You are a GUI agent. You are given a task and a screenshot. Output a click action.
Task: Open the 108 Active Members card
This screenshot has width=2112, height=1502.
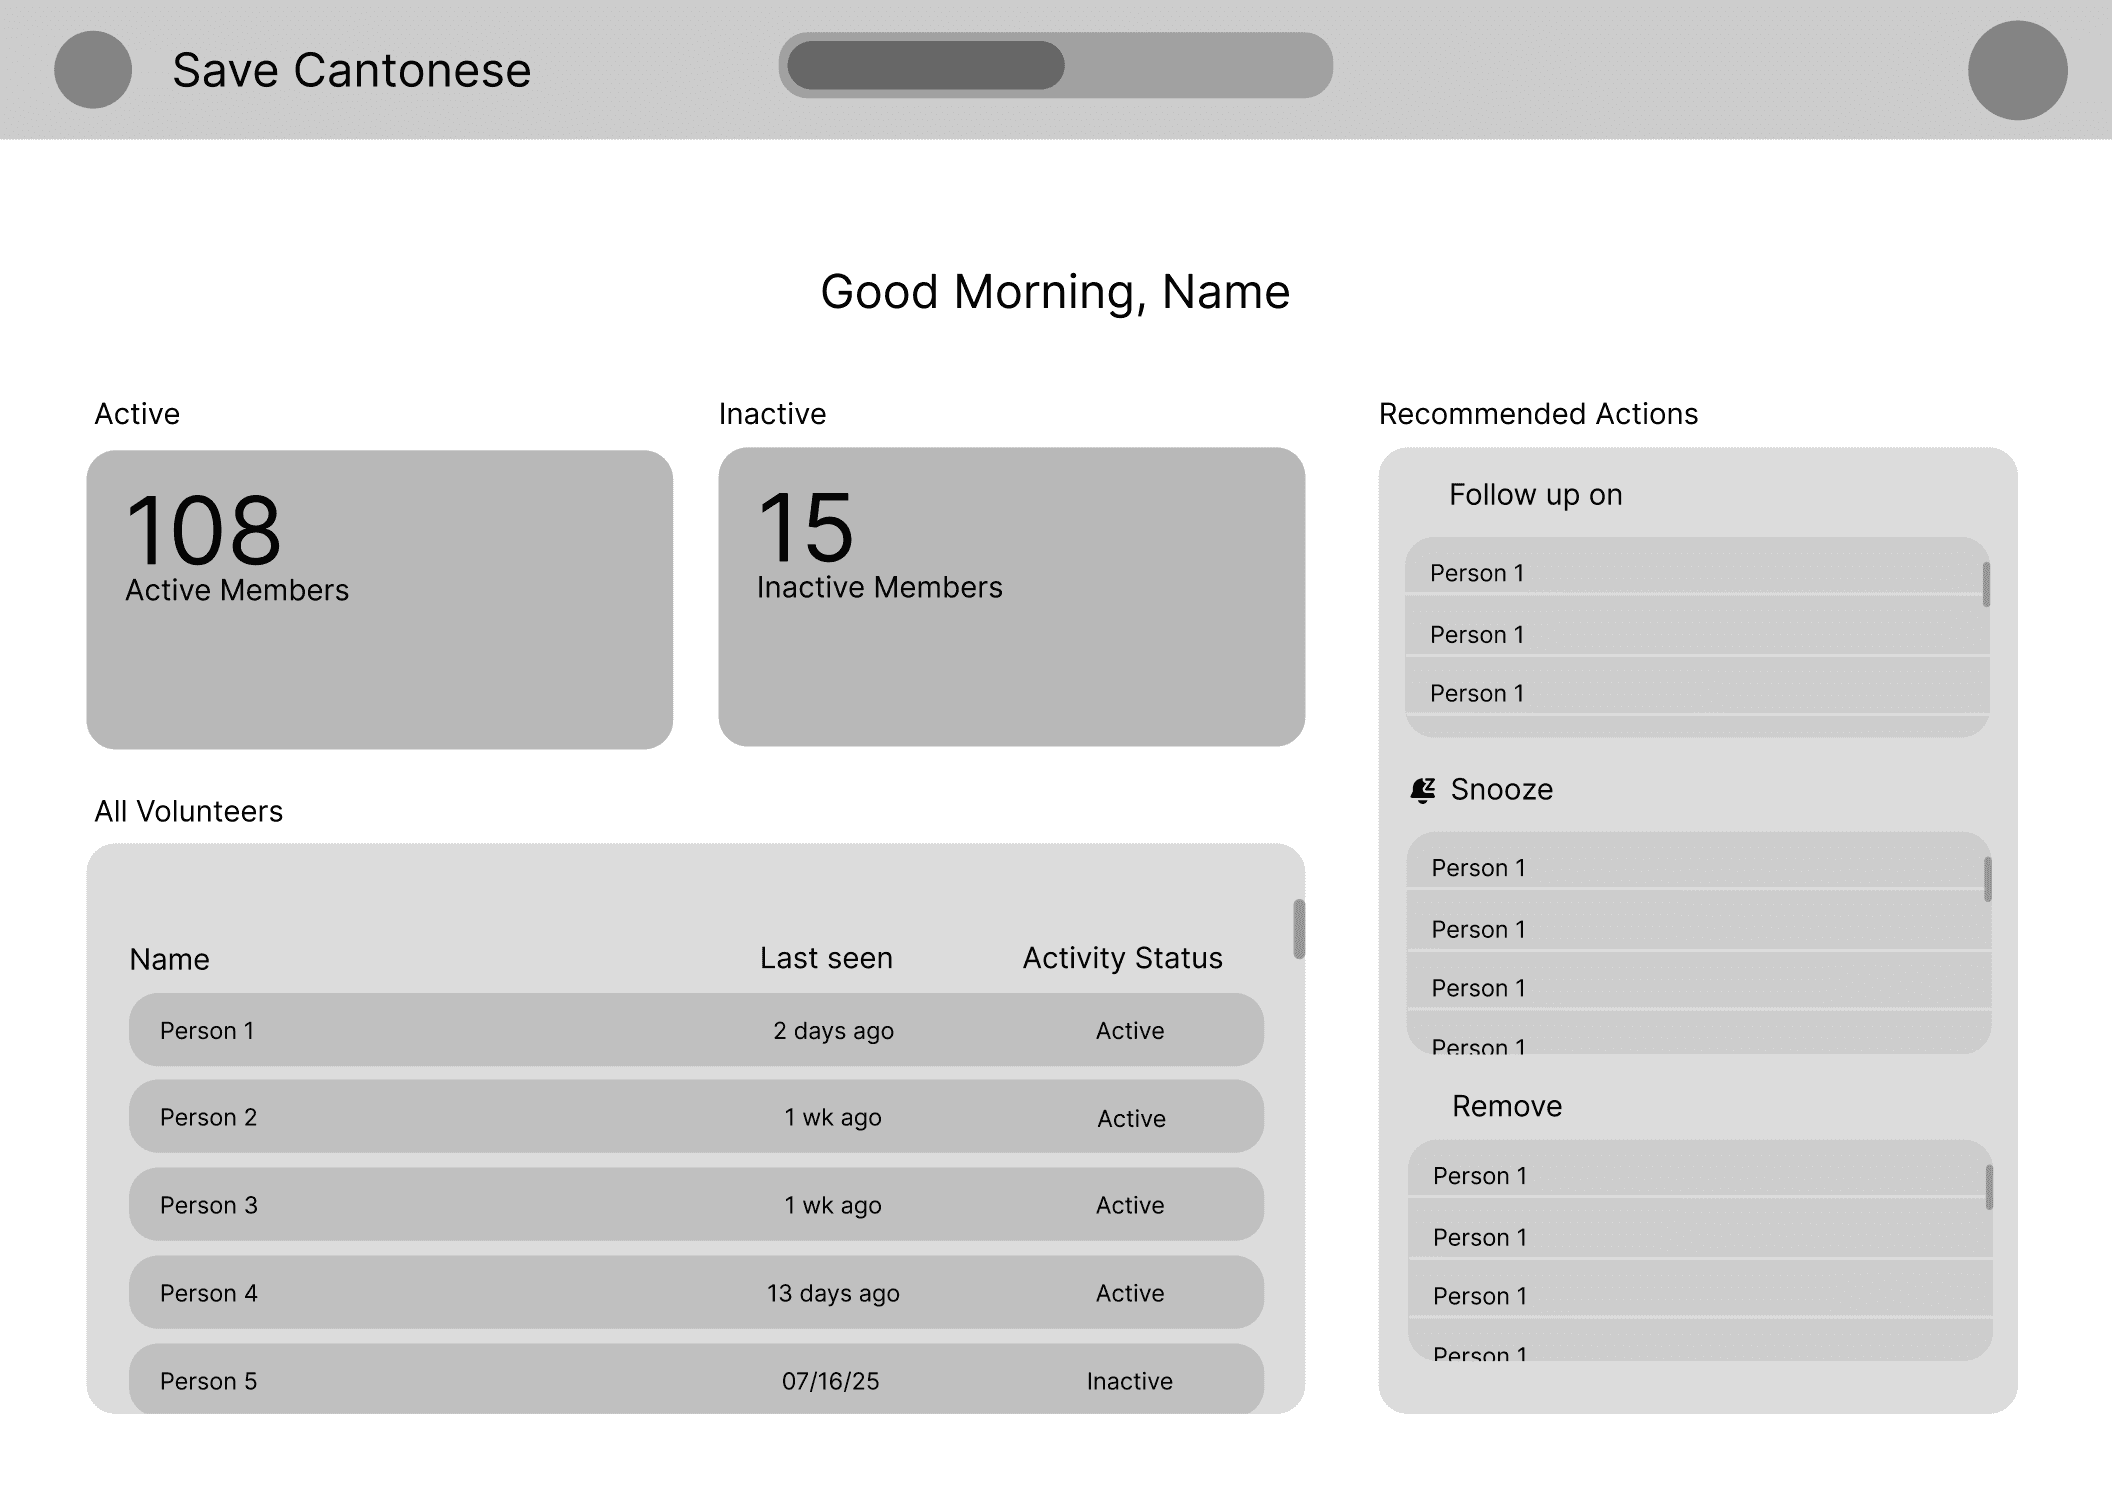click(379, 599)
